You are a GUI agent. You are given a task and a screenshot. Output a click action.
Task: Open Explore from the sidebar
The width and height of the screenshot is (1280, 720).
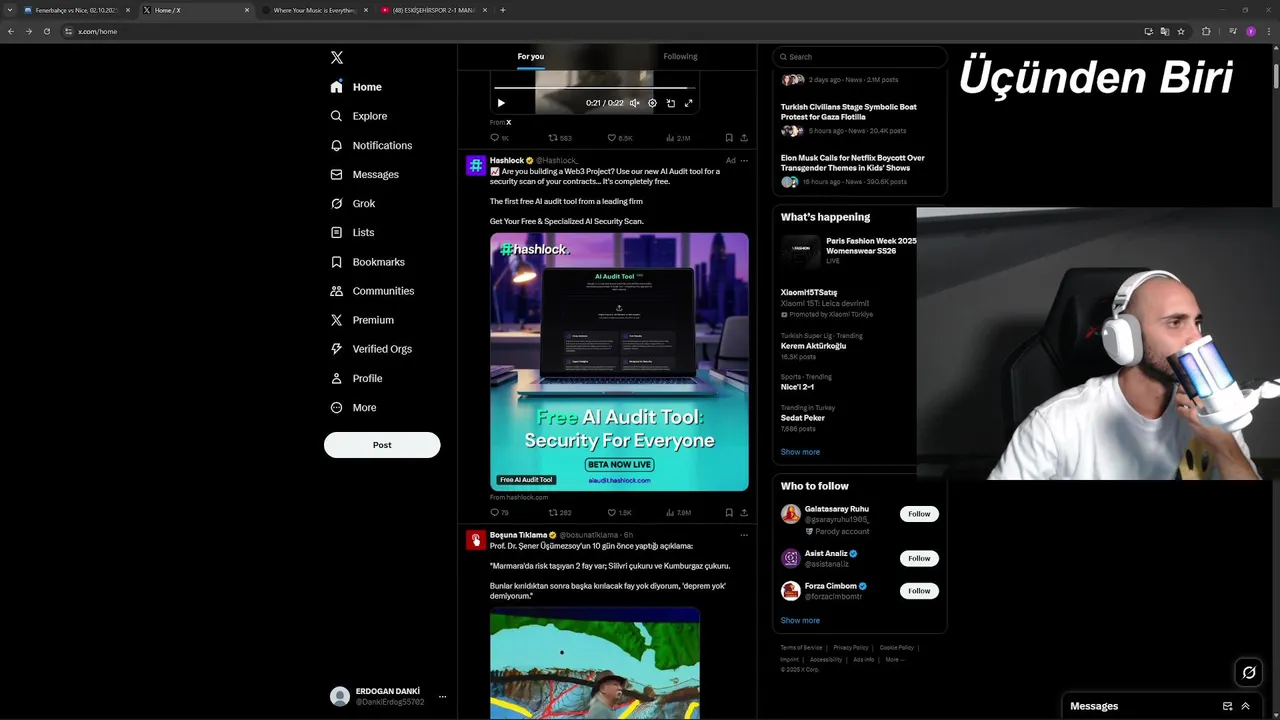coord(358,116)
